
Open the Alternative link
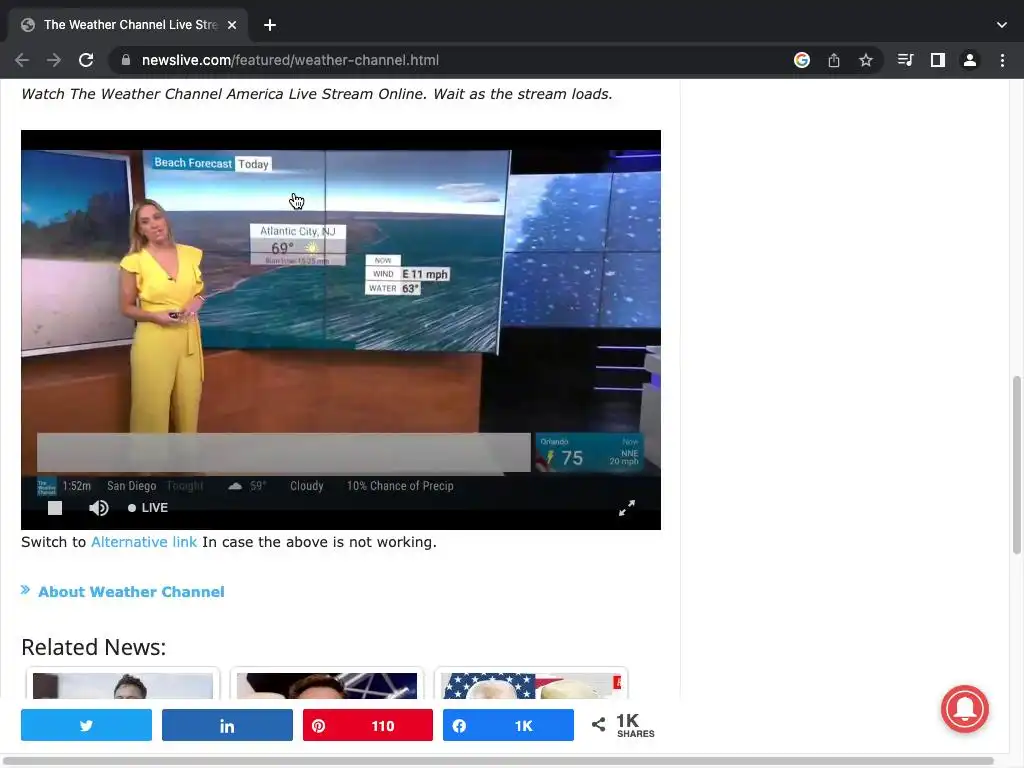(x=144, y=542)
